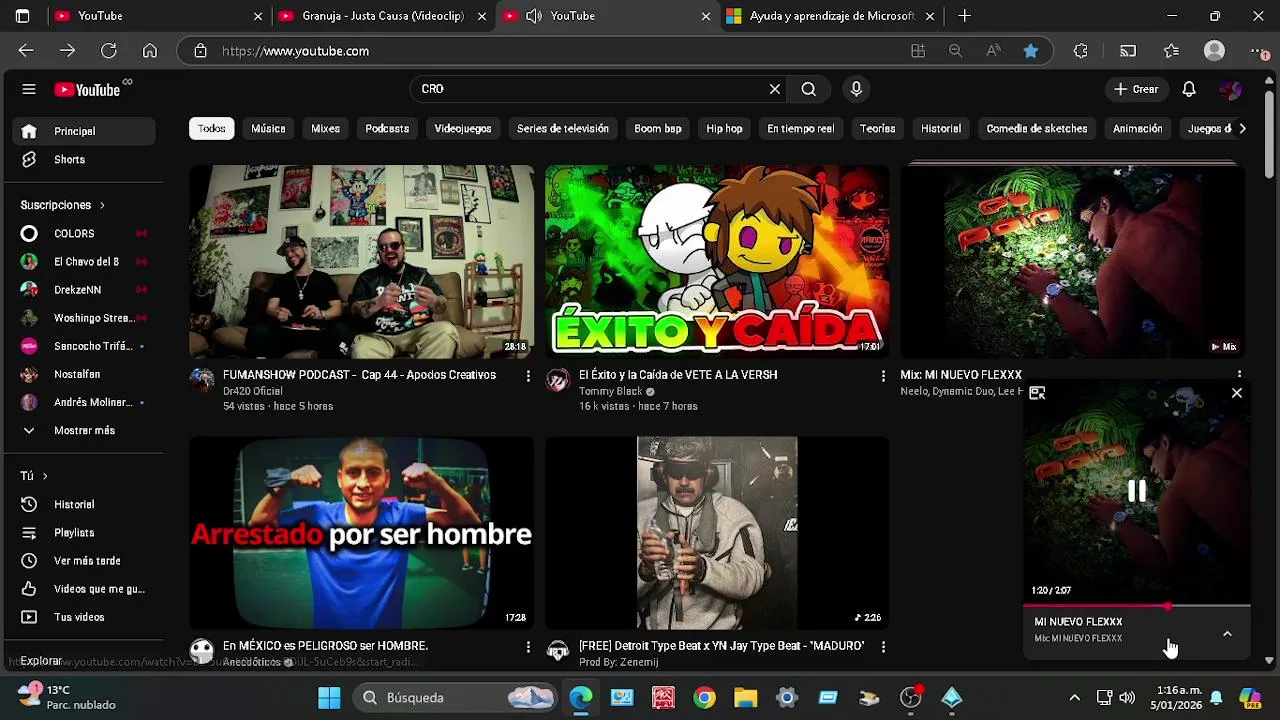Open the YouTube guide hamburger menu

(29, 89)
